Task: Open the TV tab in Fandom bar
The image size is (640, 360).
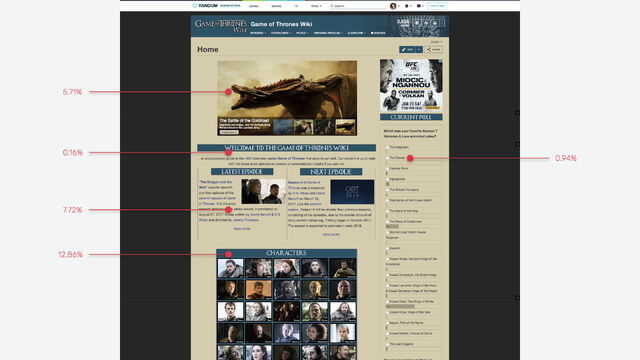Action: pos(296,6)
